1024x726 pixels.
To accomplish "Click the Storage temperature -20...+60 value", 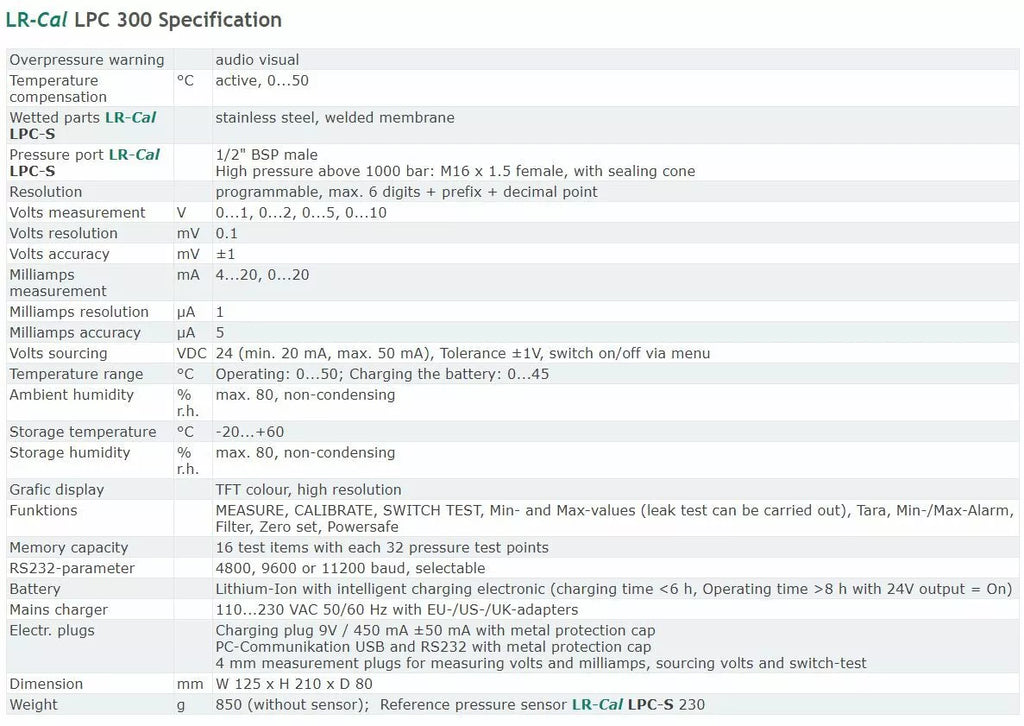I will click(x=249, y=432).
